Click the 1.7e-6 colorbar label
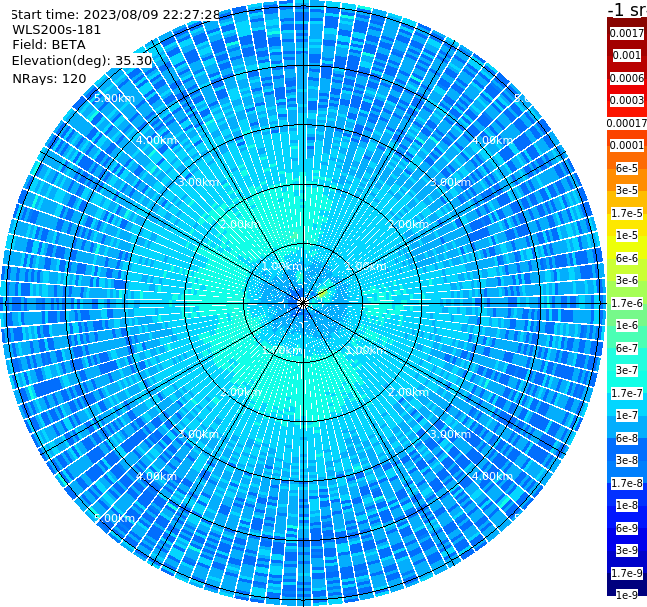Viewport: 647px width, 607px height. pyautogui.click(x=627, y=303)
